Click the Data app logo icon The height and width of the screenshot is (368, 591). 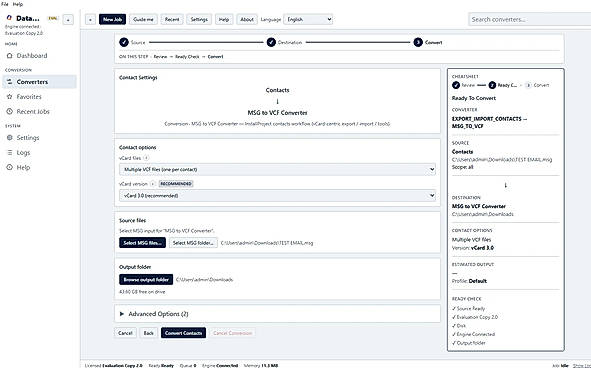click(x=9, y=18)
